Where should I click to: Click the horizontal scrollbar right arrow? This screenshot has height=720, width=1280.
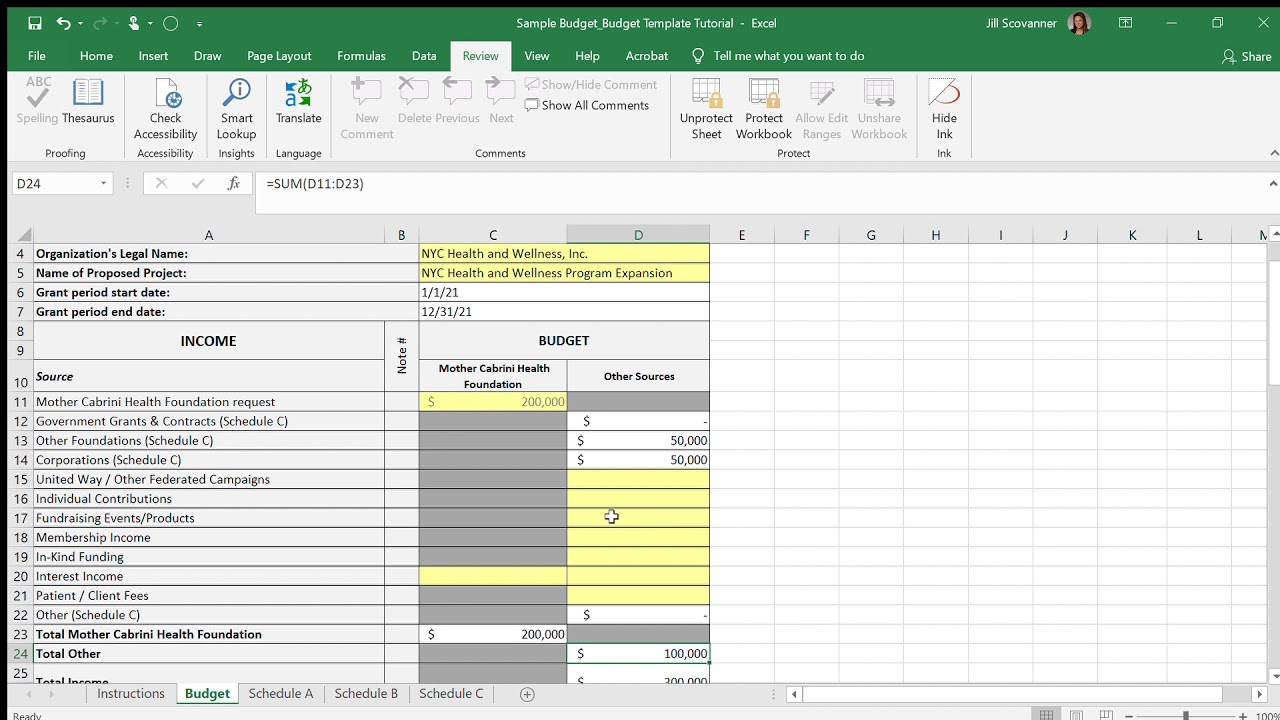point(1259,694)
